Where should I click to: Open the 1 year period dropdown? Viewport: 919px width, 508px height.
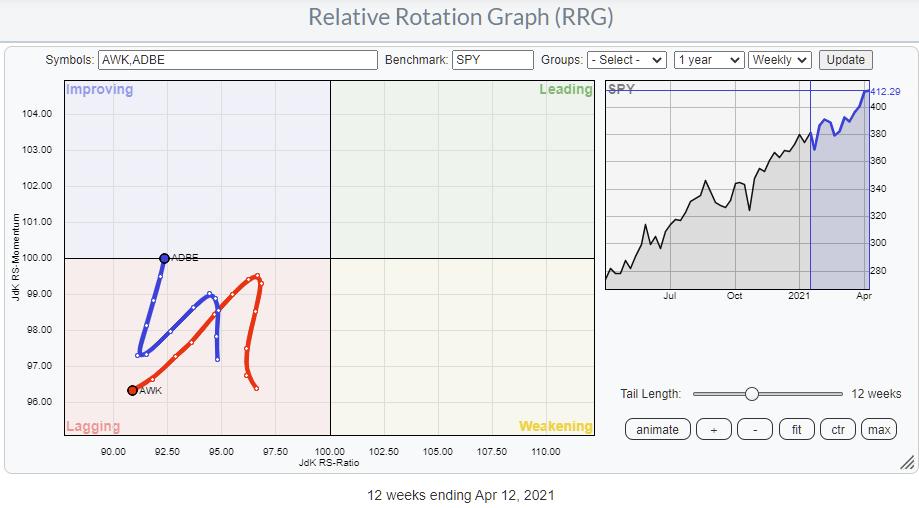click(x=709, y=60)
